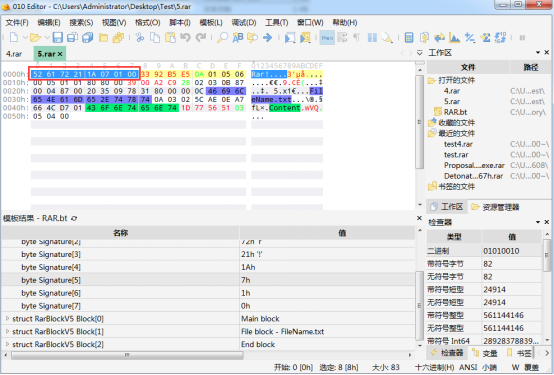Click the hex operations 10/16 icon
554x375 pixels.
coord(500,37)
